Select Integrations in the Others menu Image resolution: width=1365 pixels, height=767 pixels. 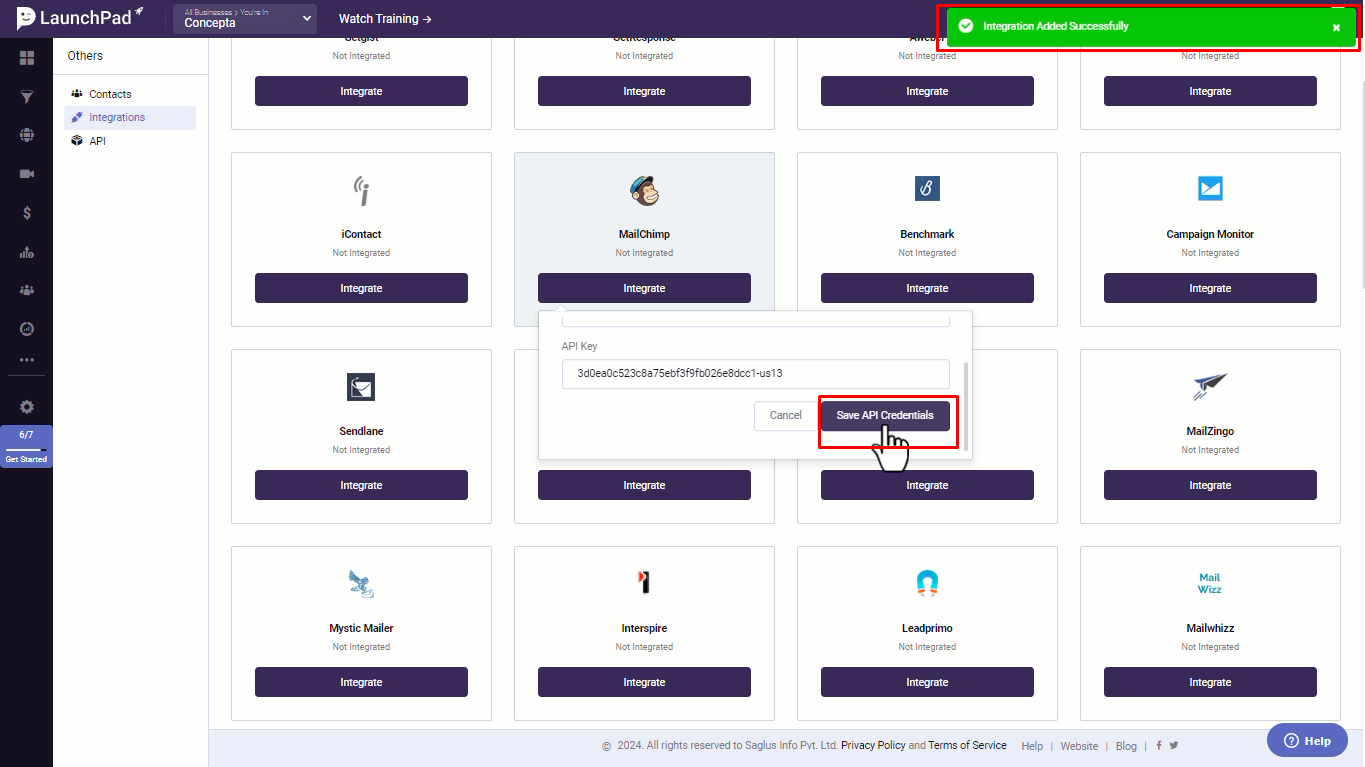(130, 117)
